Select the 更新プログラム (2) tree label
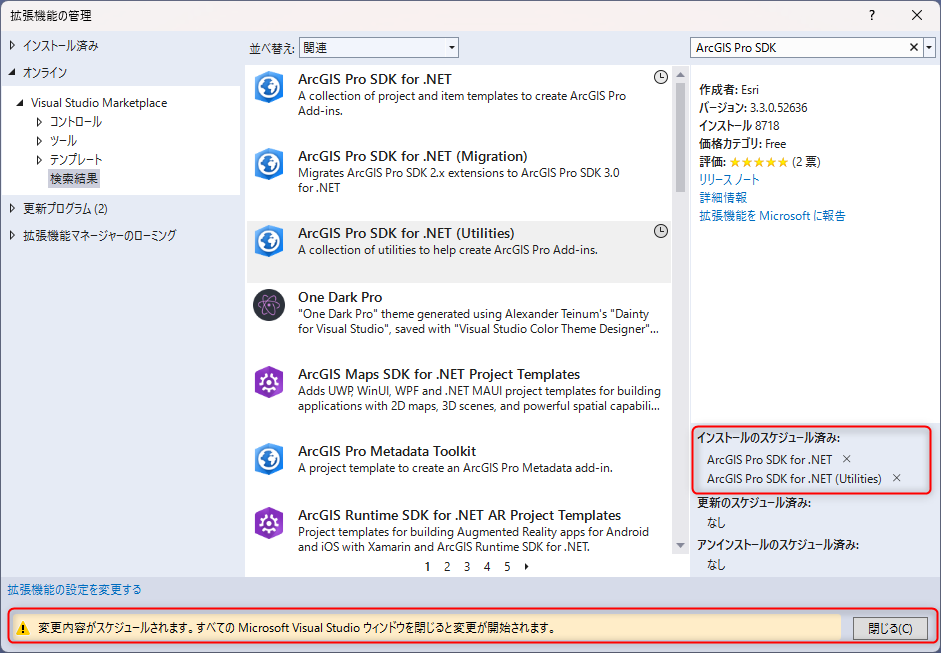 [65, 209]
